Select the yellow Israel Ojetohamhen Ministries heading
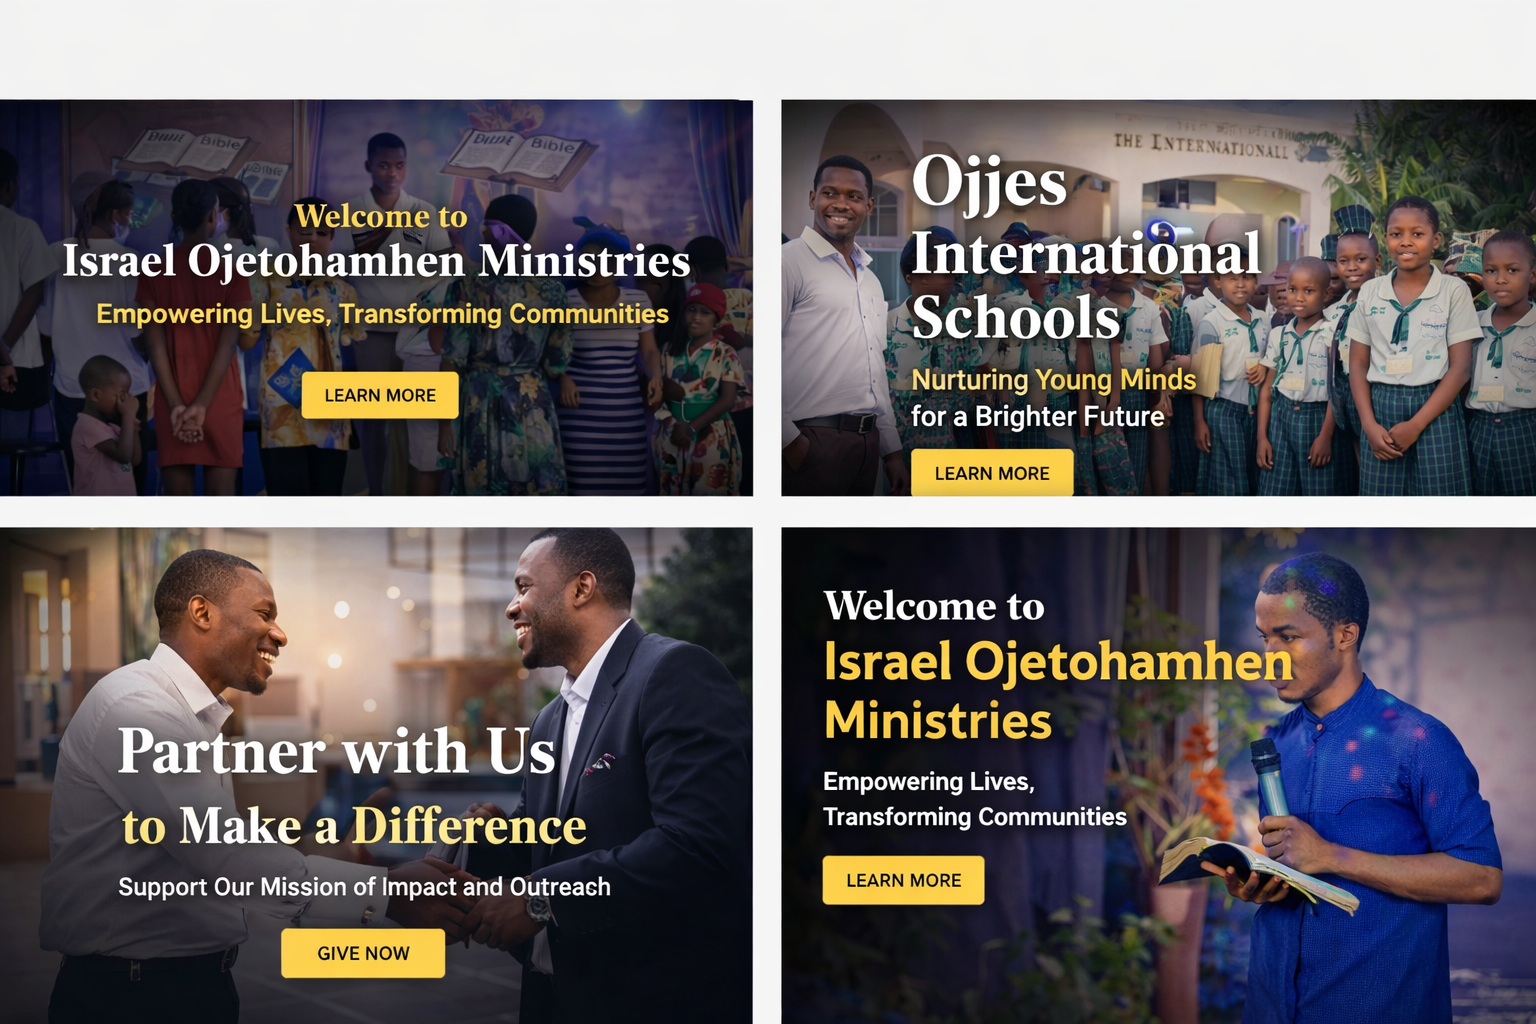Viewport: 1536px width, 1024px height. pos(1058,691)
